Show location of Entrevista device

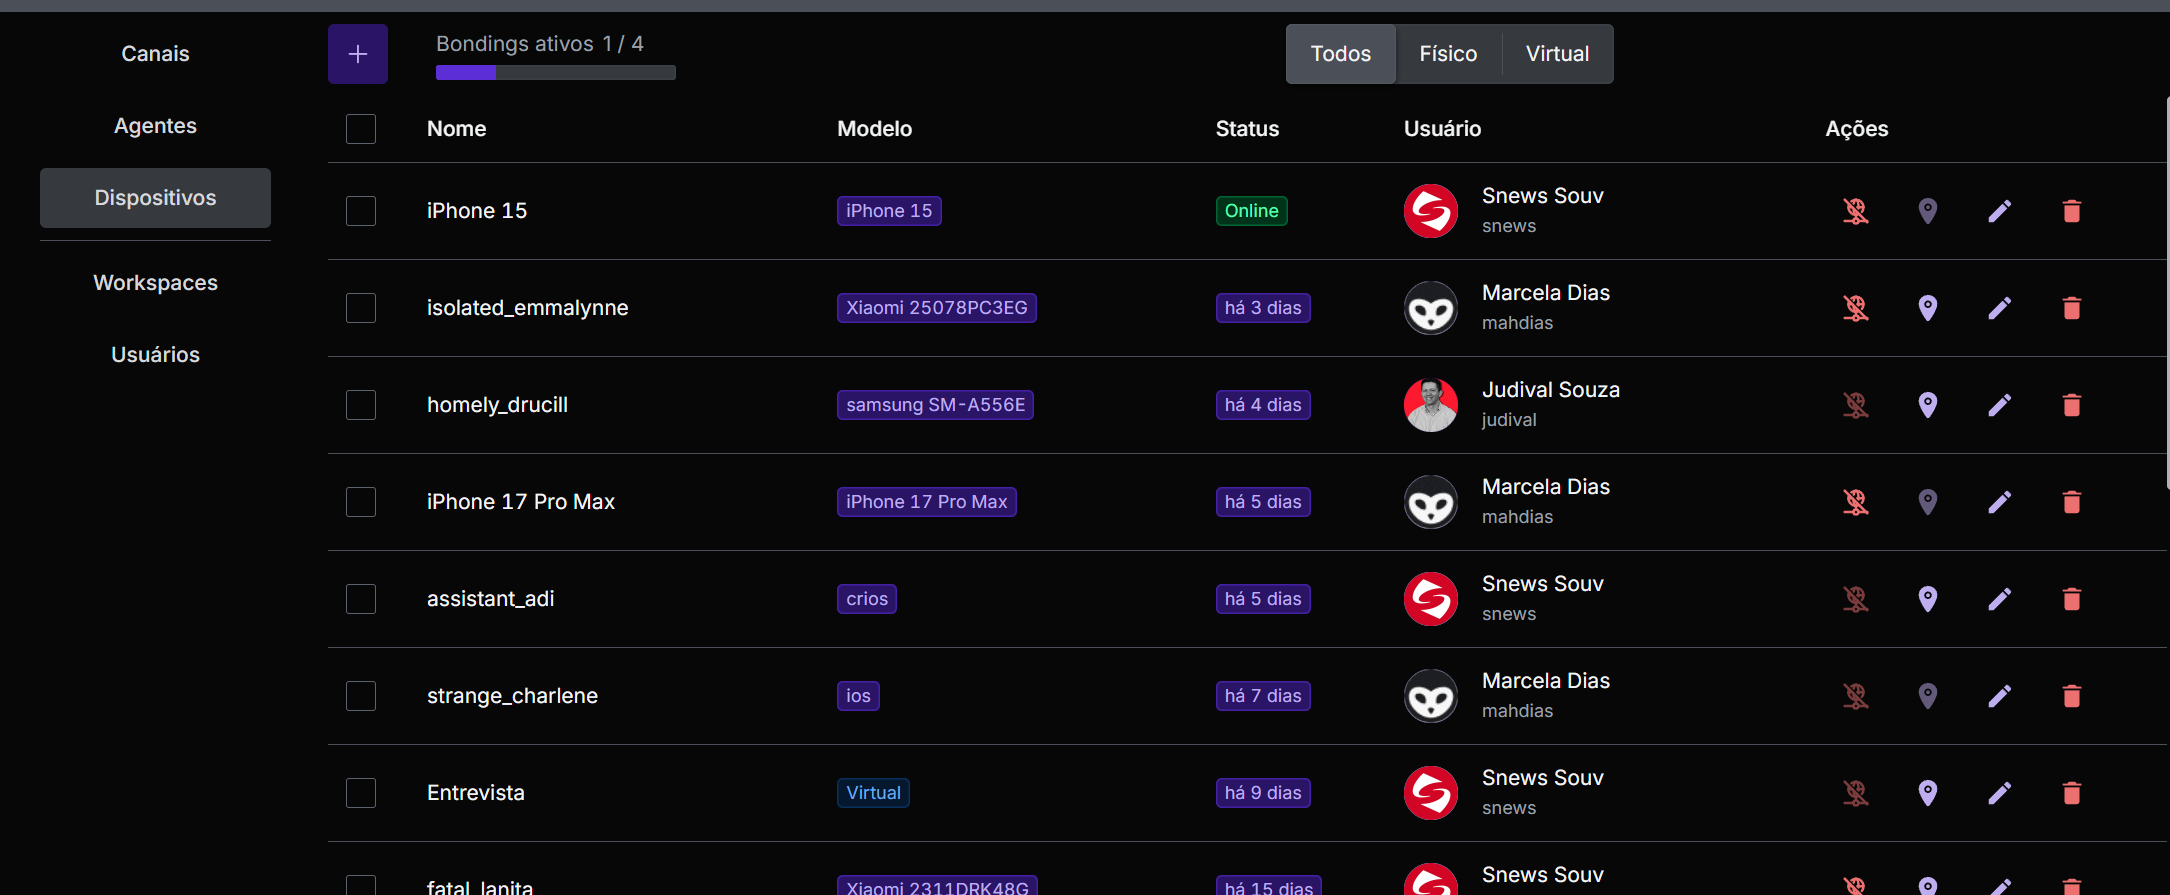coord(1928,793)
